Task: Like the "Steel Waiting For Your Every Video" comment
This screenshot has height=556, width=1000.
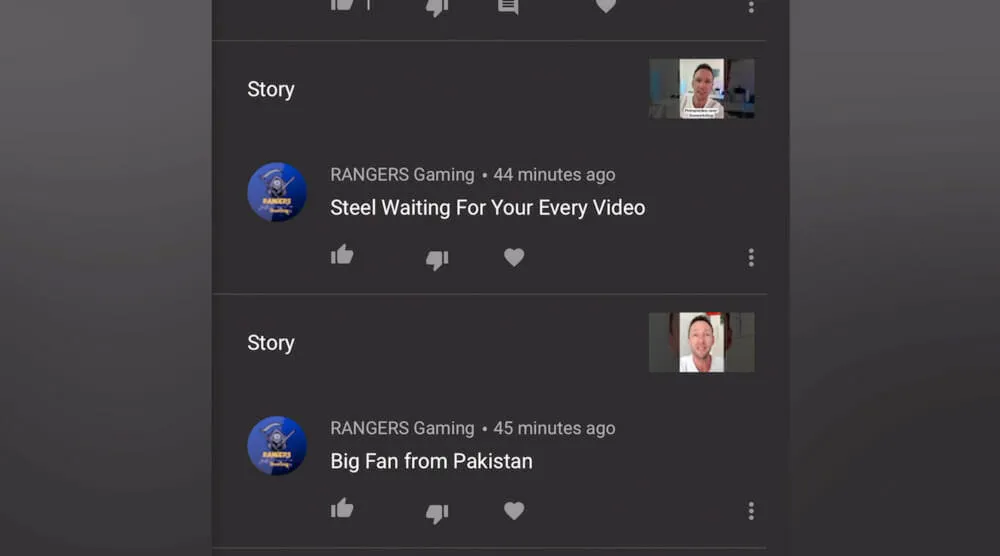Action: tap(342, 256)
